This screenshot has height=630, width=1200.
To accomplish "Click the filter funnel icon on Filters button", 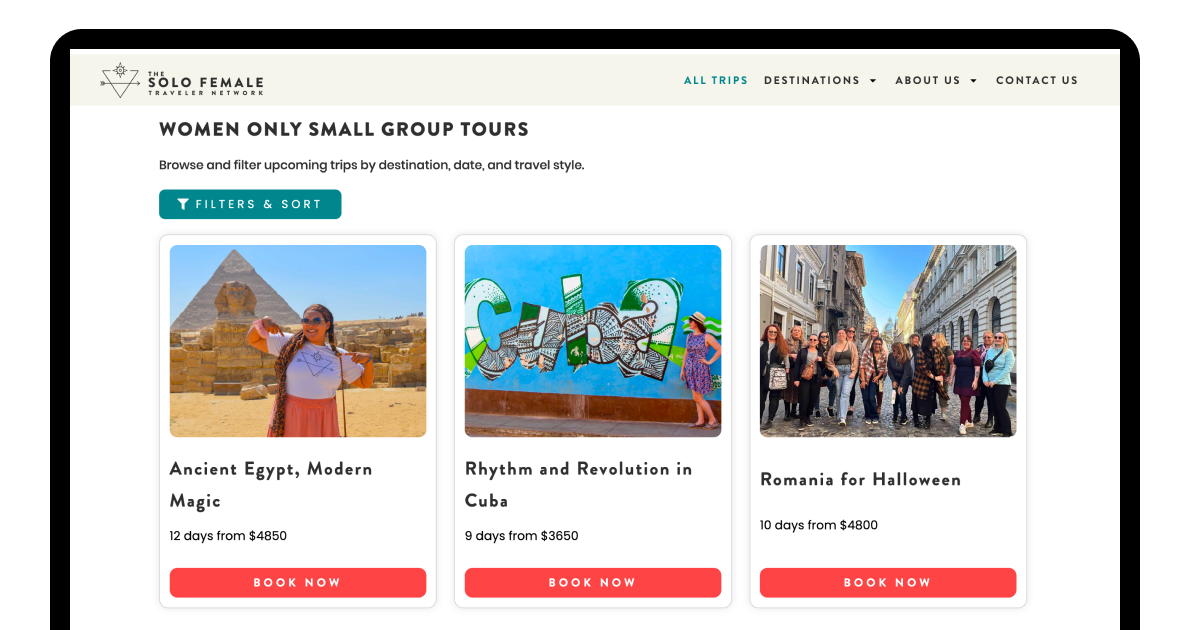I will point(183,204).
